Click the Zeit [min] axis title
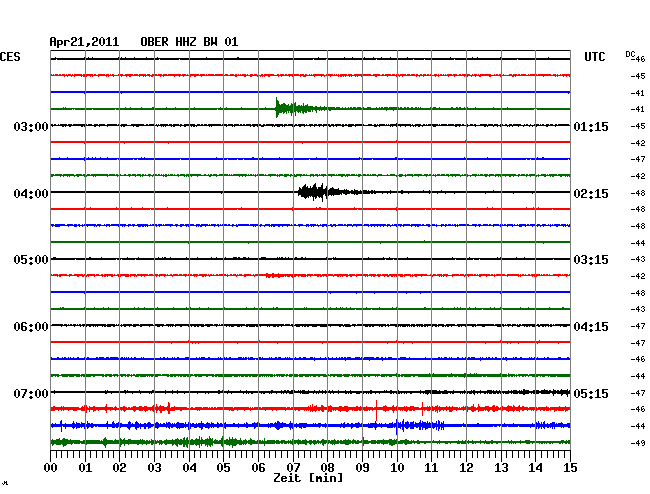This screenshot has height=494, width=650. coord(308,478)
